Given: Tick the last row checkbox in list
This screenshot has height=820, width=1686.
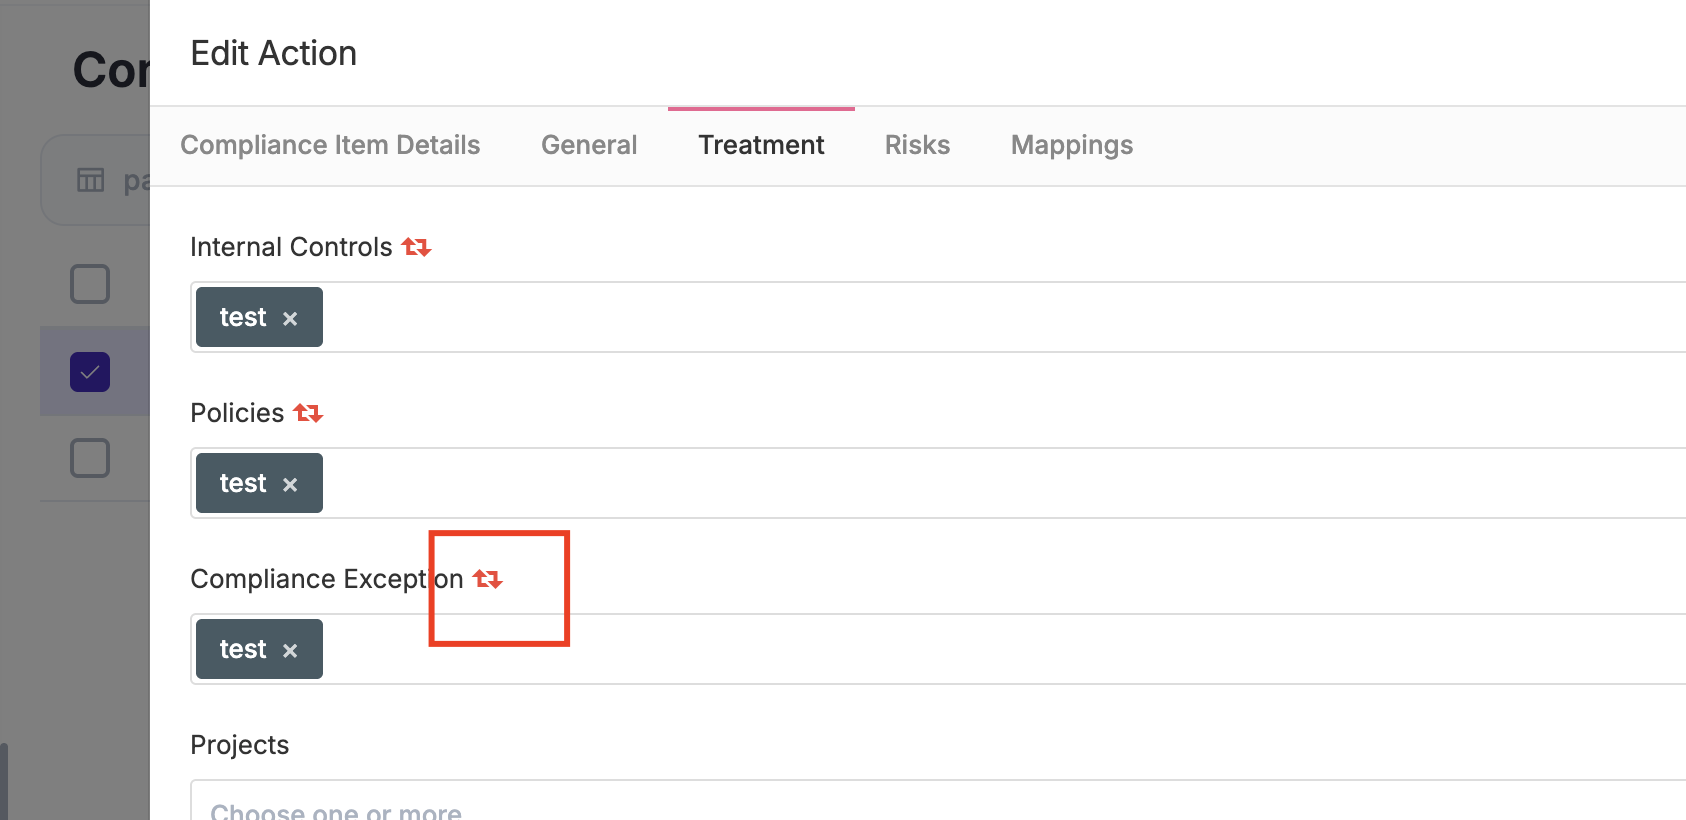Looking at the screenshot, I should pos(90,458).
